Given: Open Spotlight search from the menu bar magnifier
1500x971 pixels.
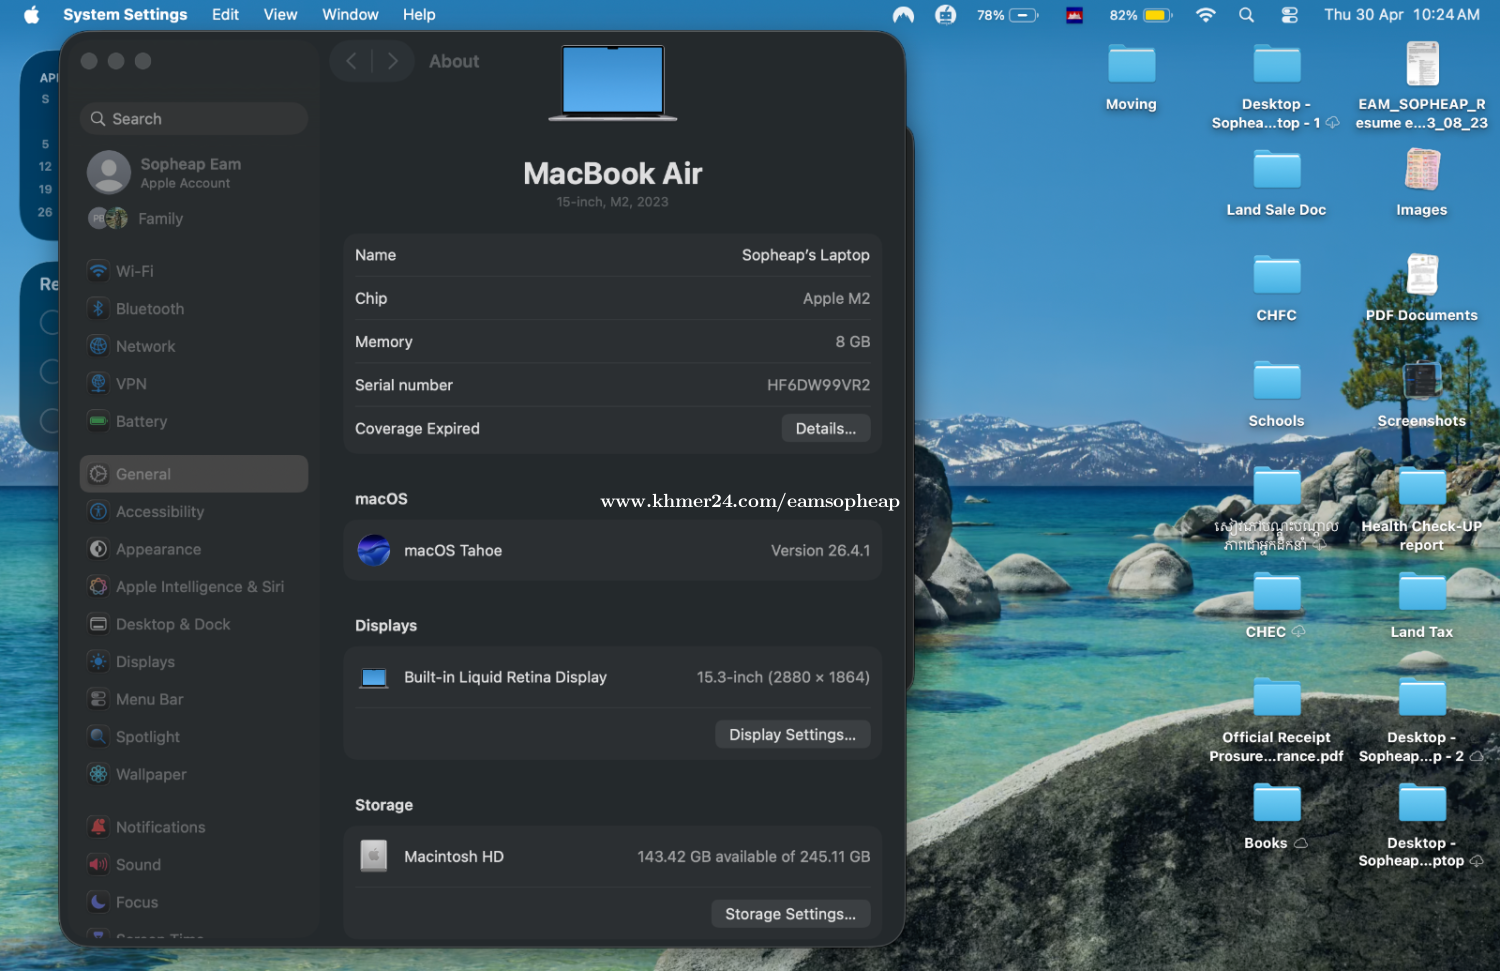Looking at the screenshot, I should tap(1246, 15).
